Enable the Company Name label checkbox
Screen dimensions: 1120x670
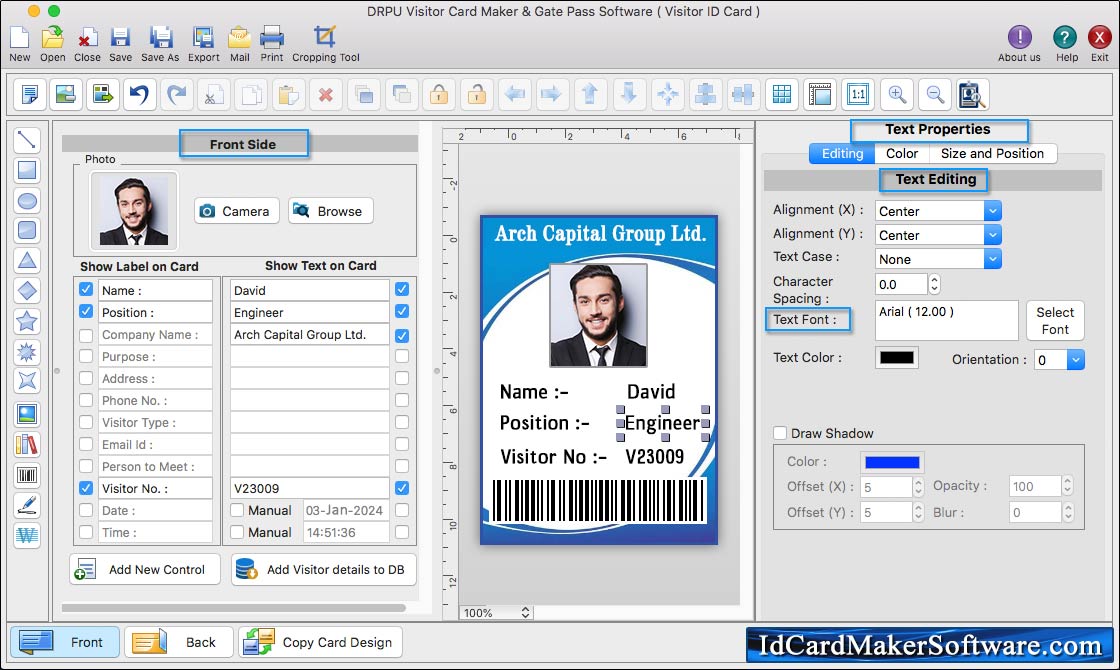(x=86, y=335)
